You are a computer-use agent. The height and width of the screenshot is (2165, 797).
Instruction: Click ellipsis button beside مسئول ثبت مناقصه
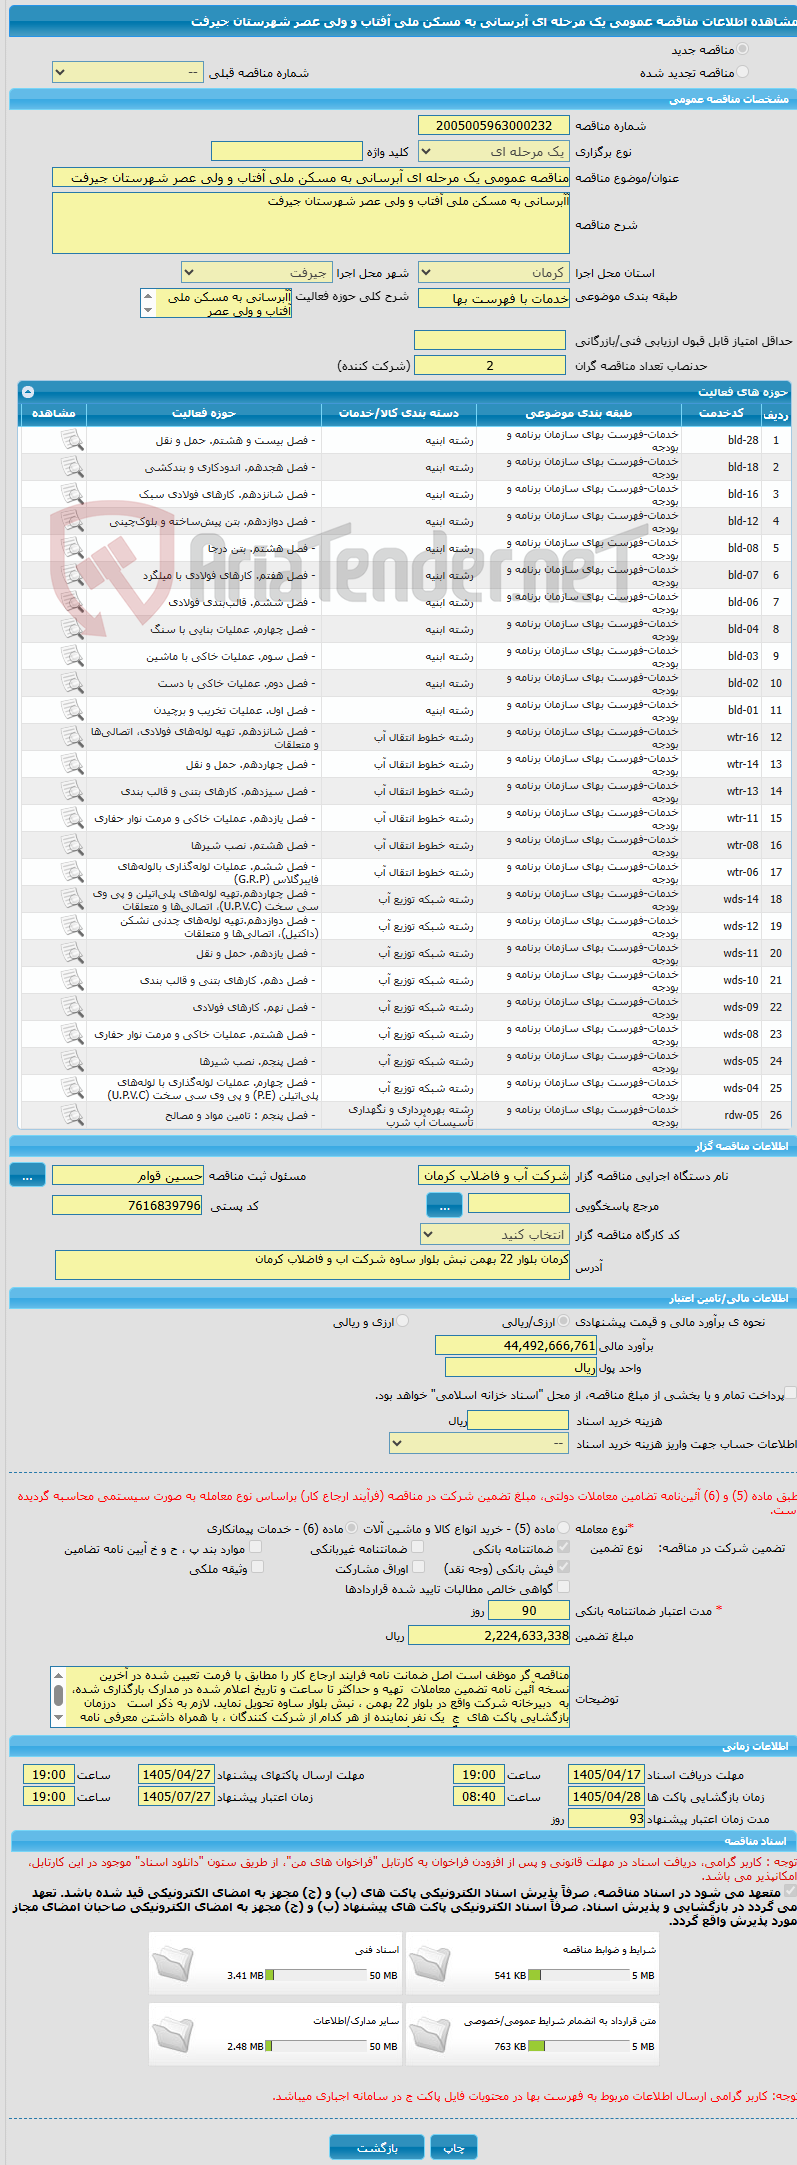[x=27, y=1176]
